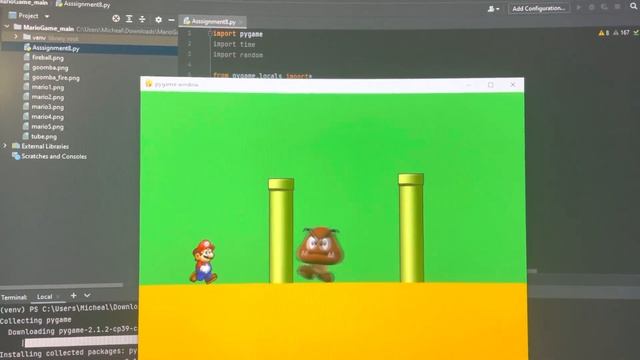Click the Python file icon beside Assignment8.py in tree
This screenshot has height=360, width=640.
pos(27,47)
